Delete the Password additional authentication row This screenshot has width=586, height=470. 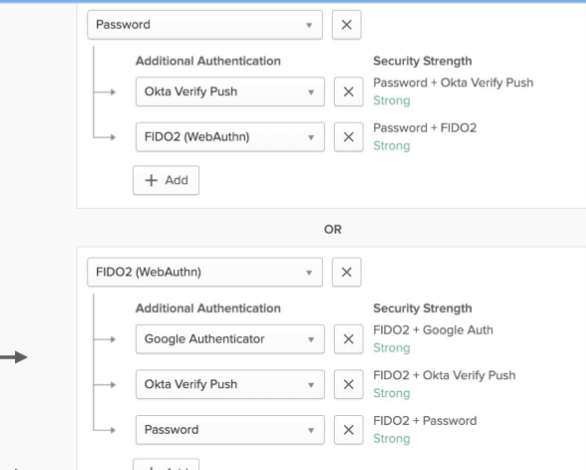pyautogui.click(x=348, y=430)
